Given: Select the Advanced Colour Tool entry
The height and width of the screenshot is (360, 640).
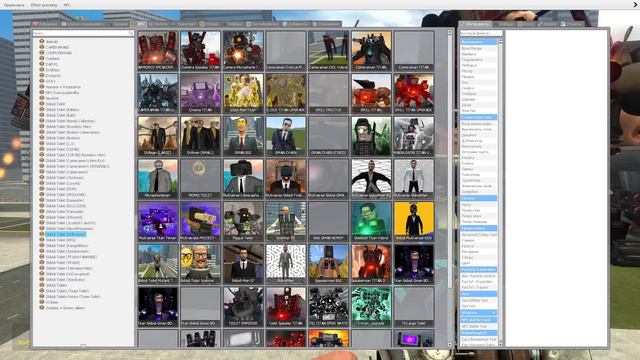Looking at the screenshot, I should point(479,235).
